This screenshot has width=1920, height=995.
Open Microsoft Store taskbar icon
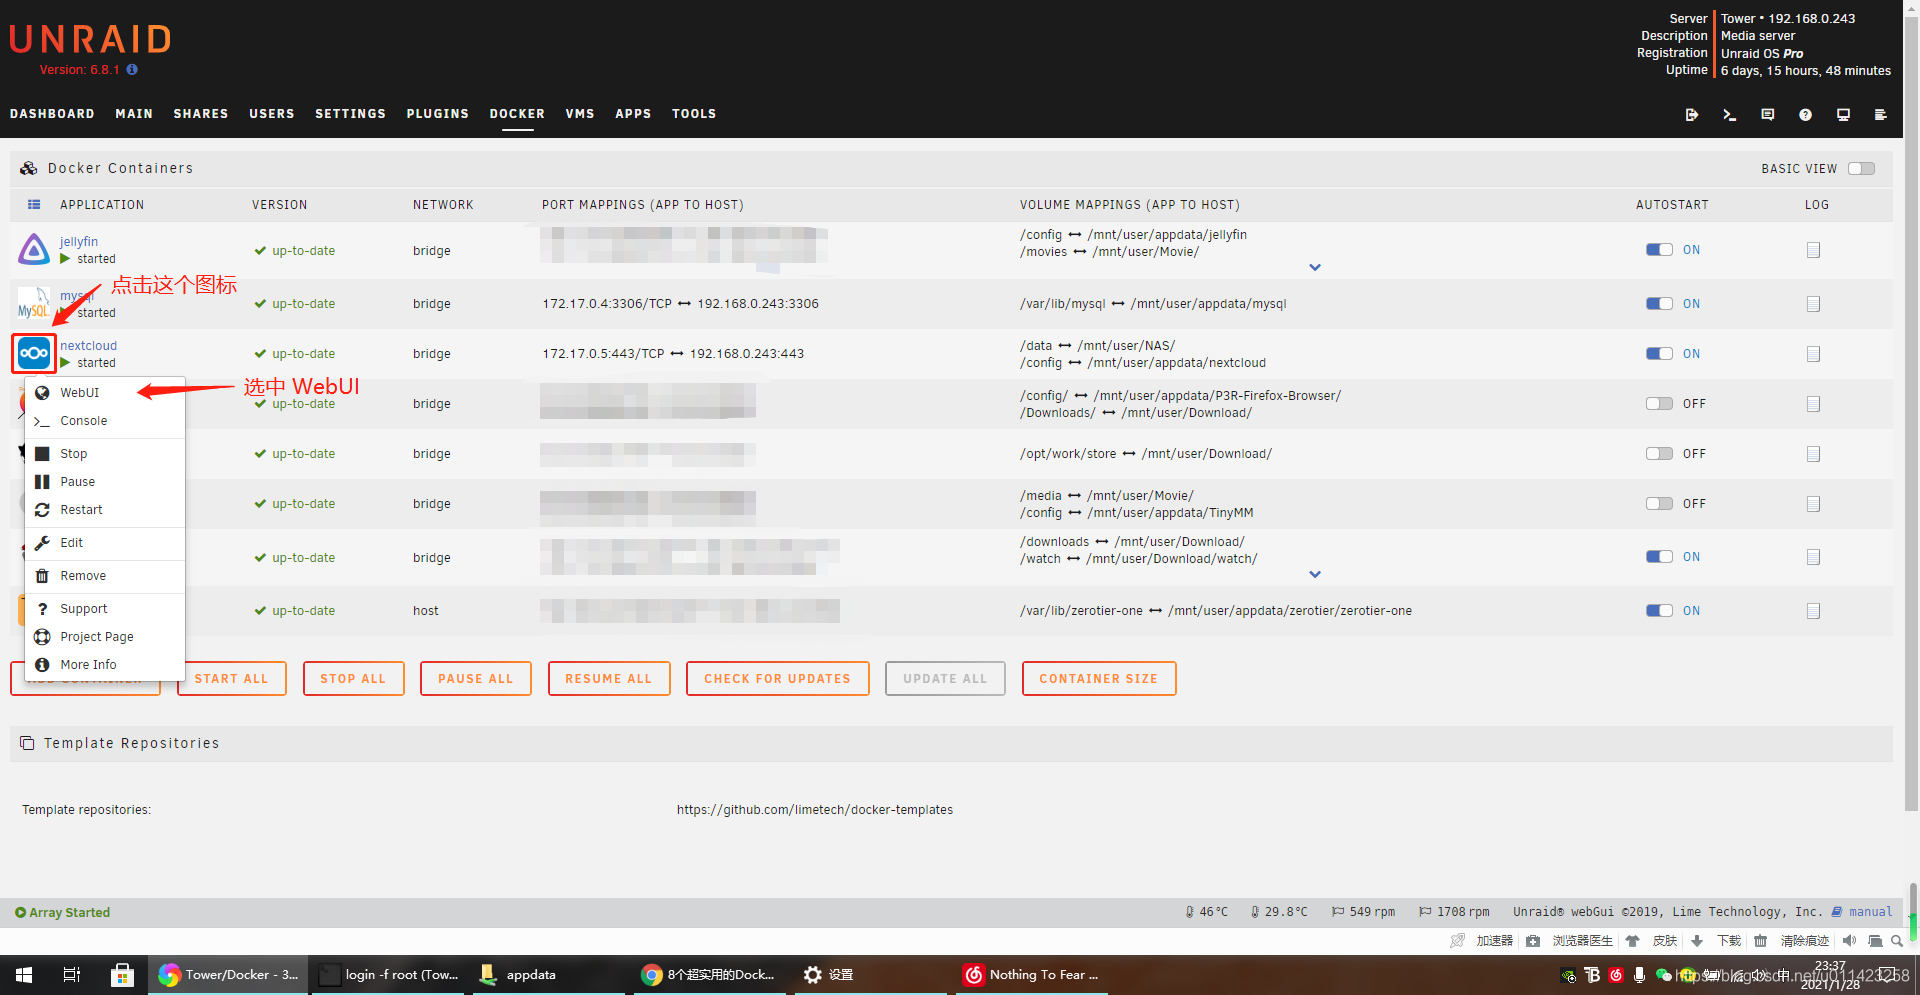[122, 975]
